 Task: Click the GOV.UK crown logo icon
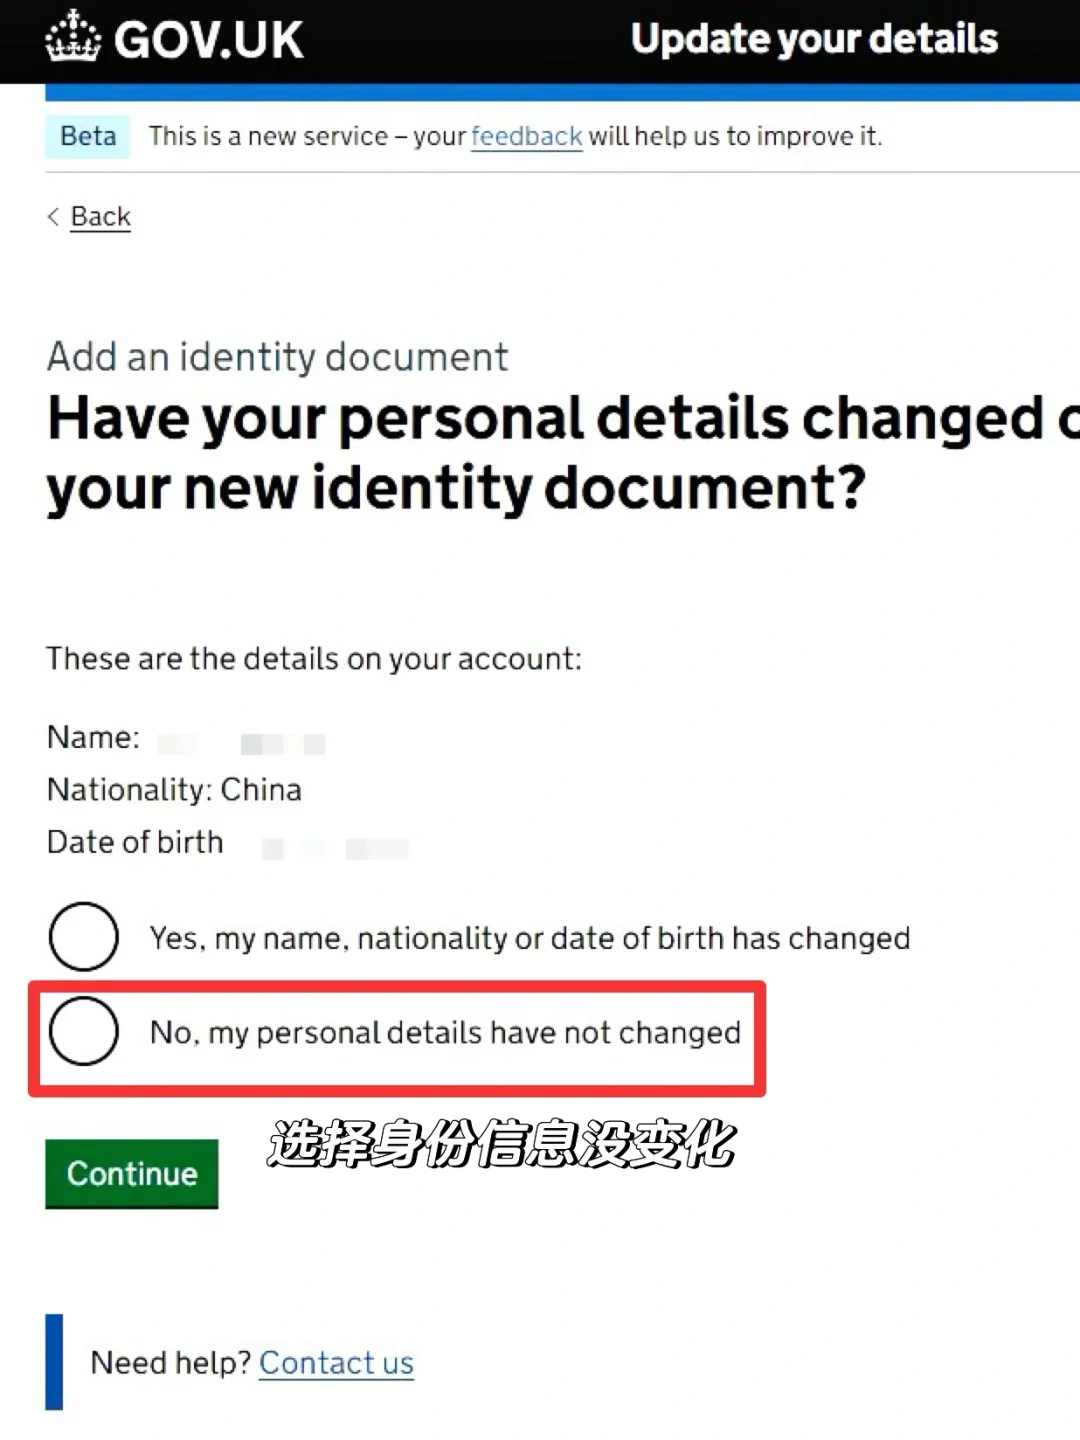click(73, 37)
